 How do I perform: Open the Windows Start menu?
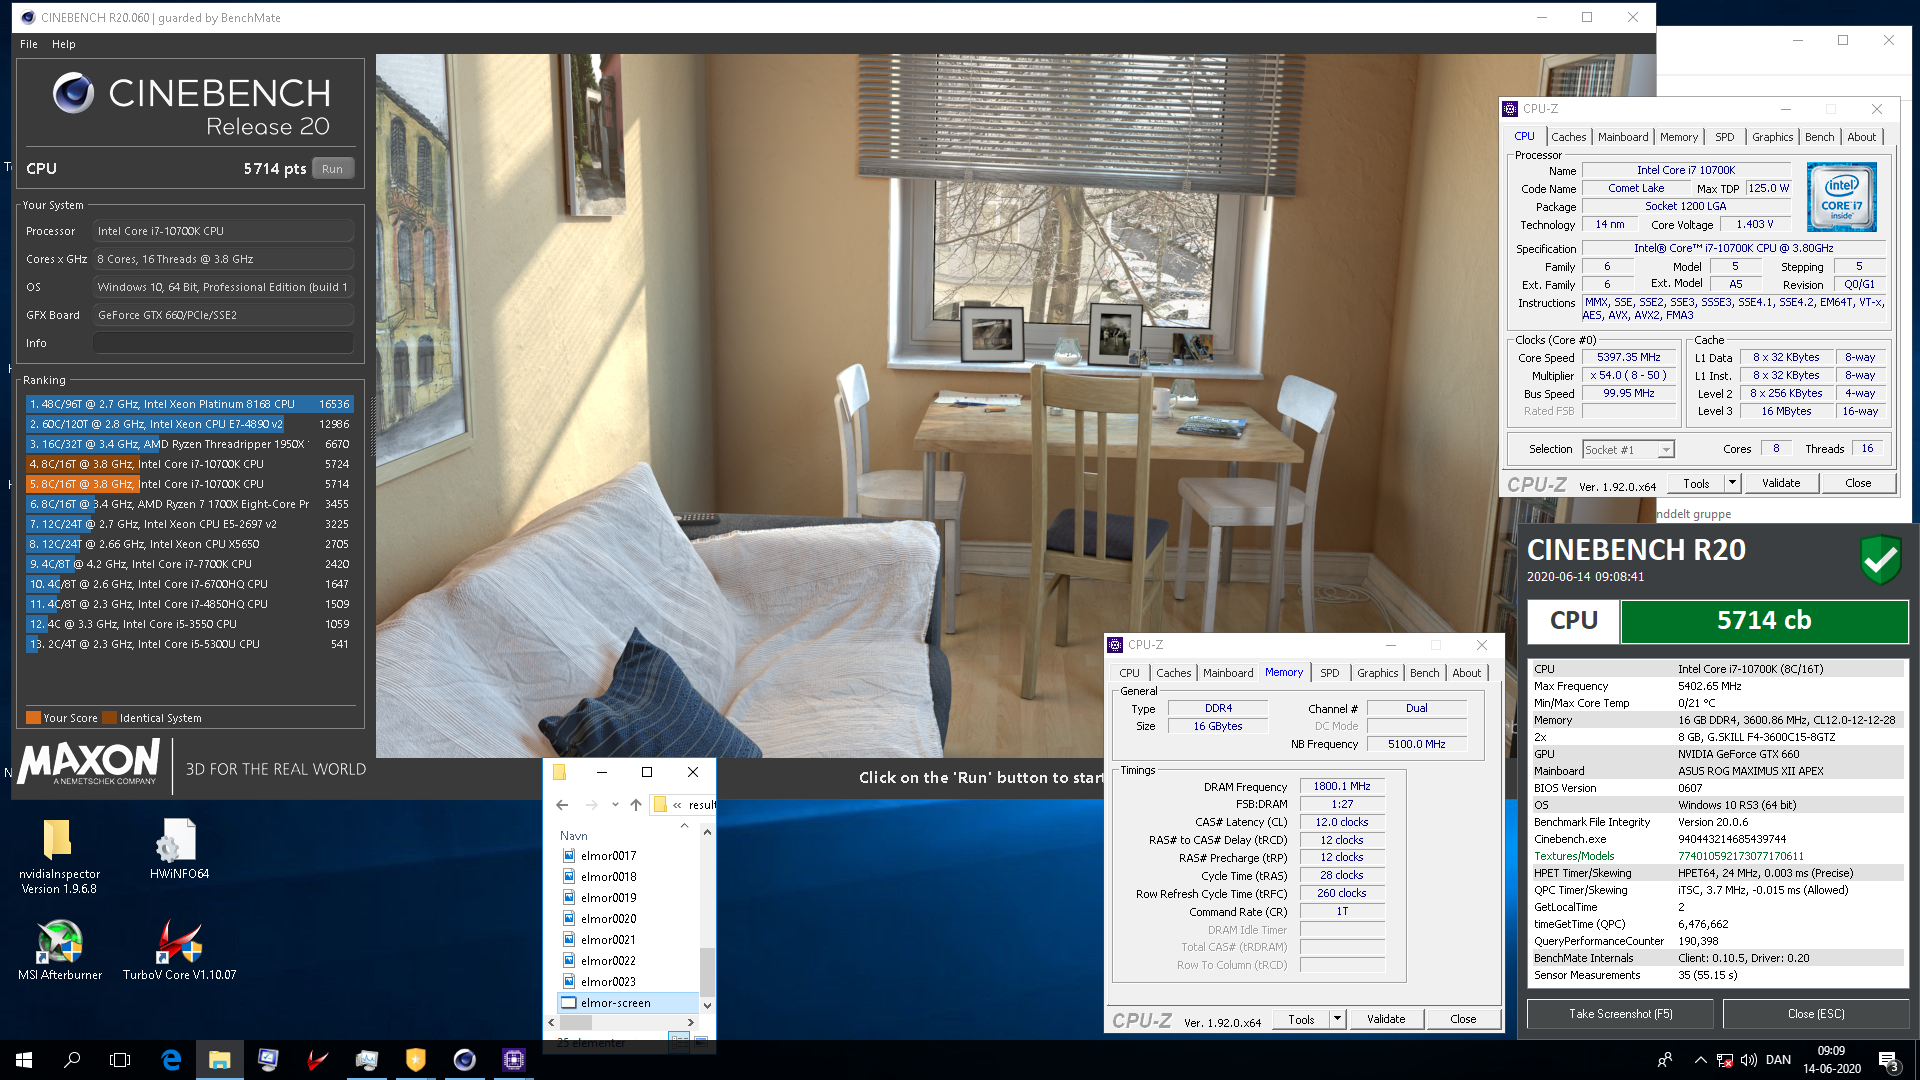point(24,1060)
